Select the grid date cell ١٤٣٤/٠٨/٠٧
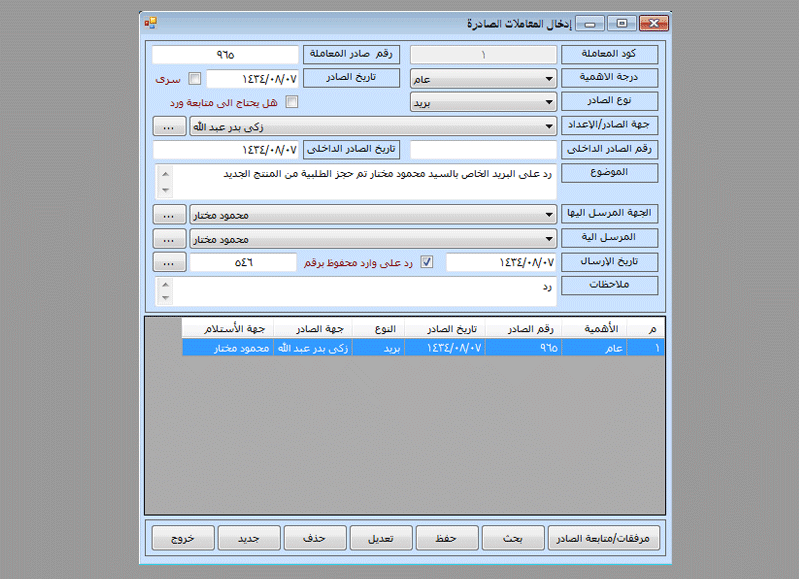The width and height of the screenshot is (799, 579). click(x=445, y=348)
